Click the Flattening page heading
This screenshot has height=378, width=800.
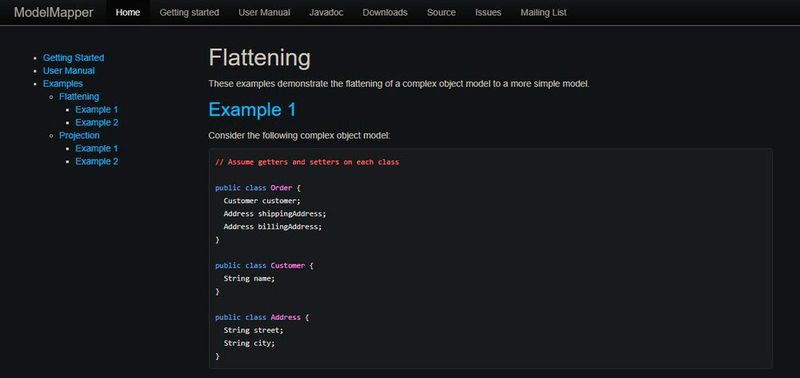click(259, 58)
